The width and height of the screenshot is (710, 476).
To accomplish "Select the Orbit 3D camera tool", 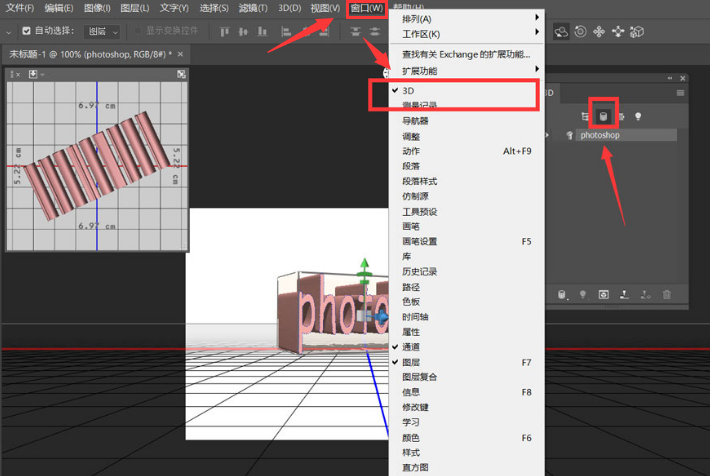I will 561,32.
